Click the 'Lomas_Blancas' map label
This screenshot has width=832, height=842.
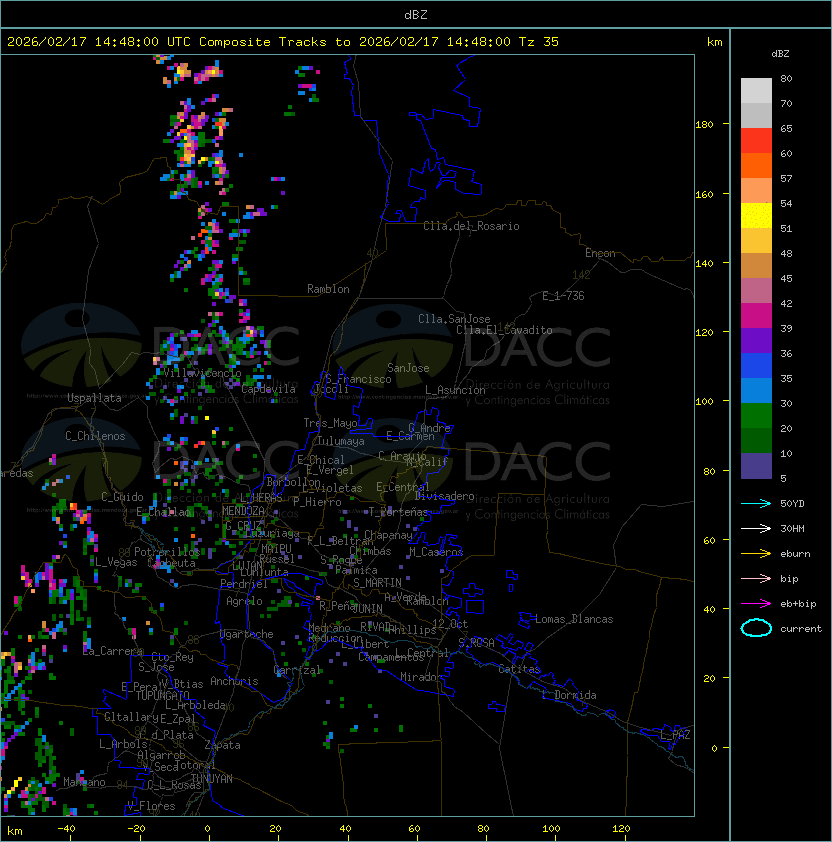(574, 619)
